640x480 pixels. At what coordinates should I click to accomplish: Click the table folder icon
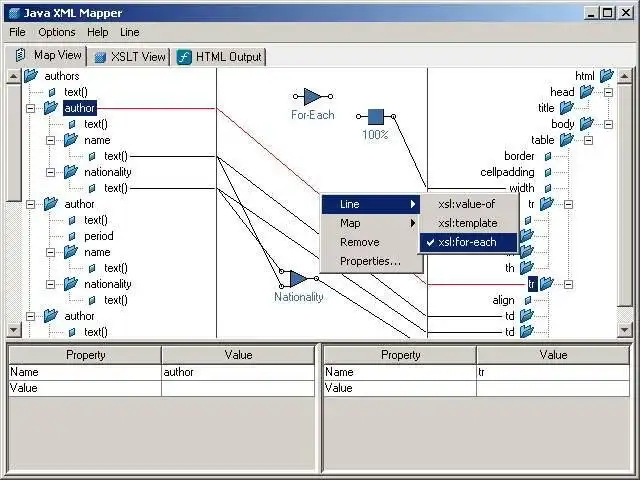pyautogui.click(x=567, y=140)
